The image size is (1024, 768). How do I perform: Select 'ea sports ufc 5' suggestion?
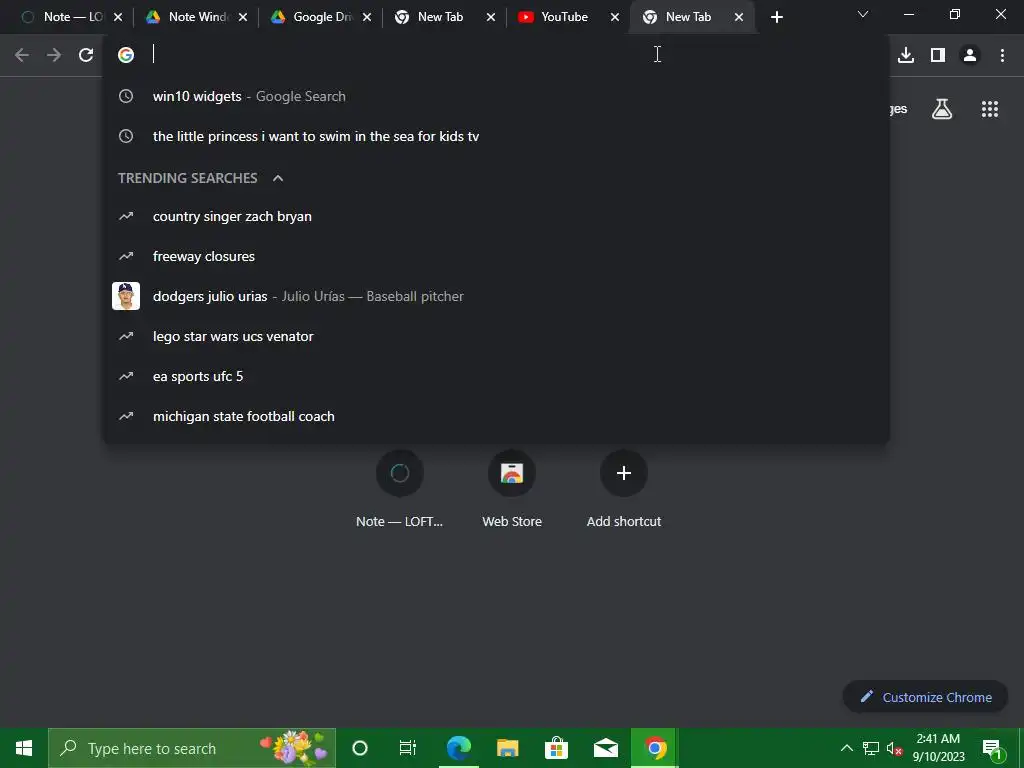pyautogui.click(x=496, y=376)
